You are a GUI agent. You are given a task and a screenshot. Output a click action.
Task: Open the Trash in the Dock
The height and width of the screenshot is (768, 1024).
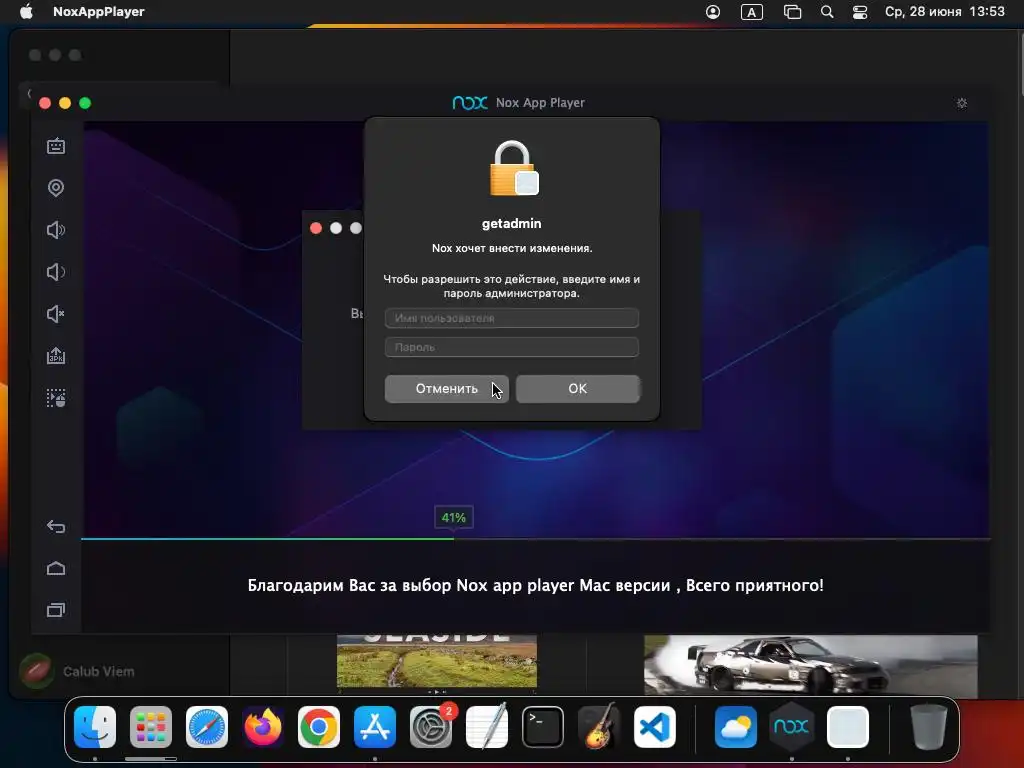(929, 727)
